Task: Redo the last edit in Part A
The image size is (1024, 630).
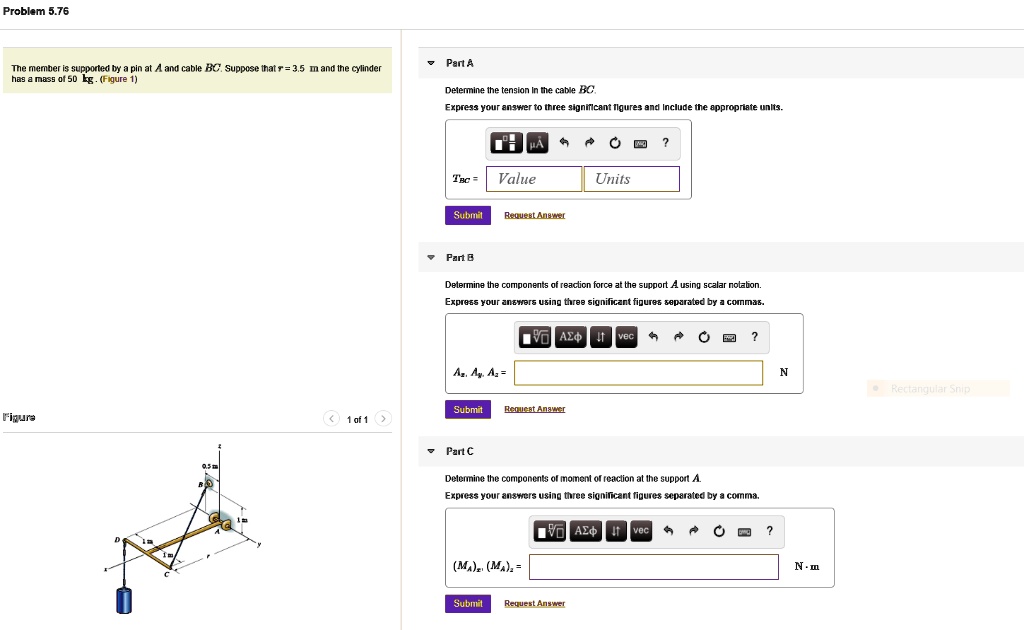Action: 590,142
